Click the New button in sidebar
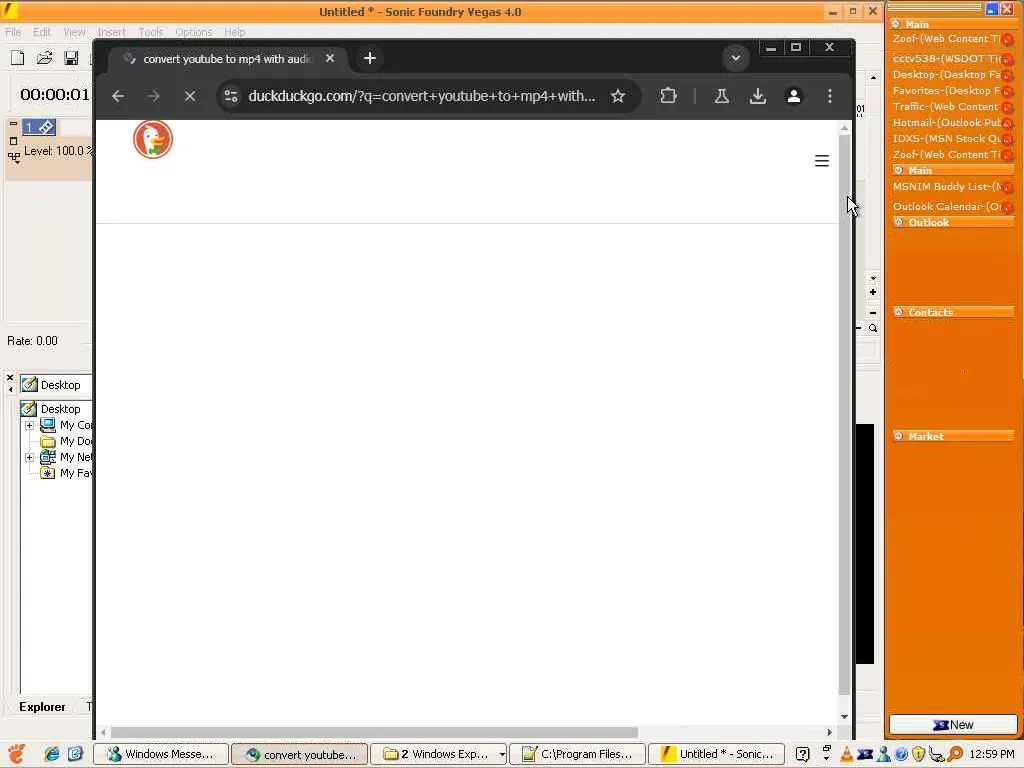Viewport: 1024px width, 768px height. pos(953,724)
